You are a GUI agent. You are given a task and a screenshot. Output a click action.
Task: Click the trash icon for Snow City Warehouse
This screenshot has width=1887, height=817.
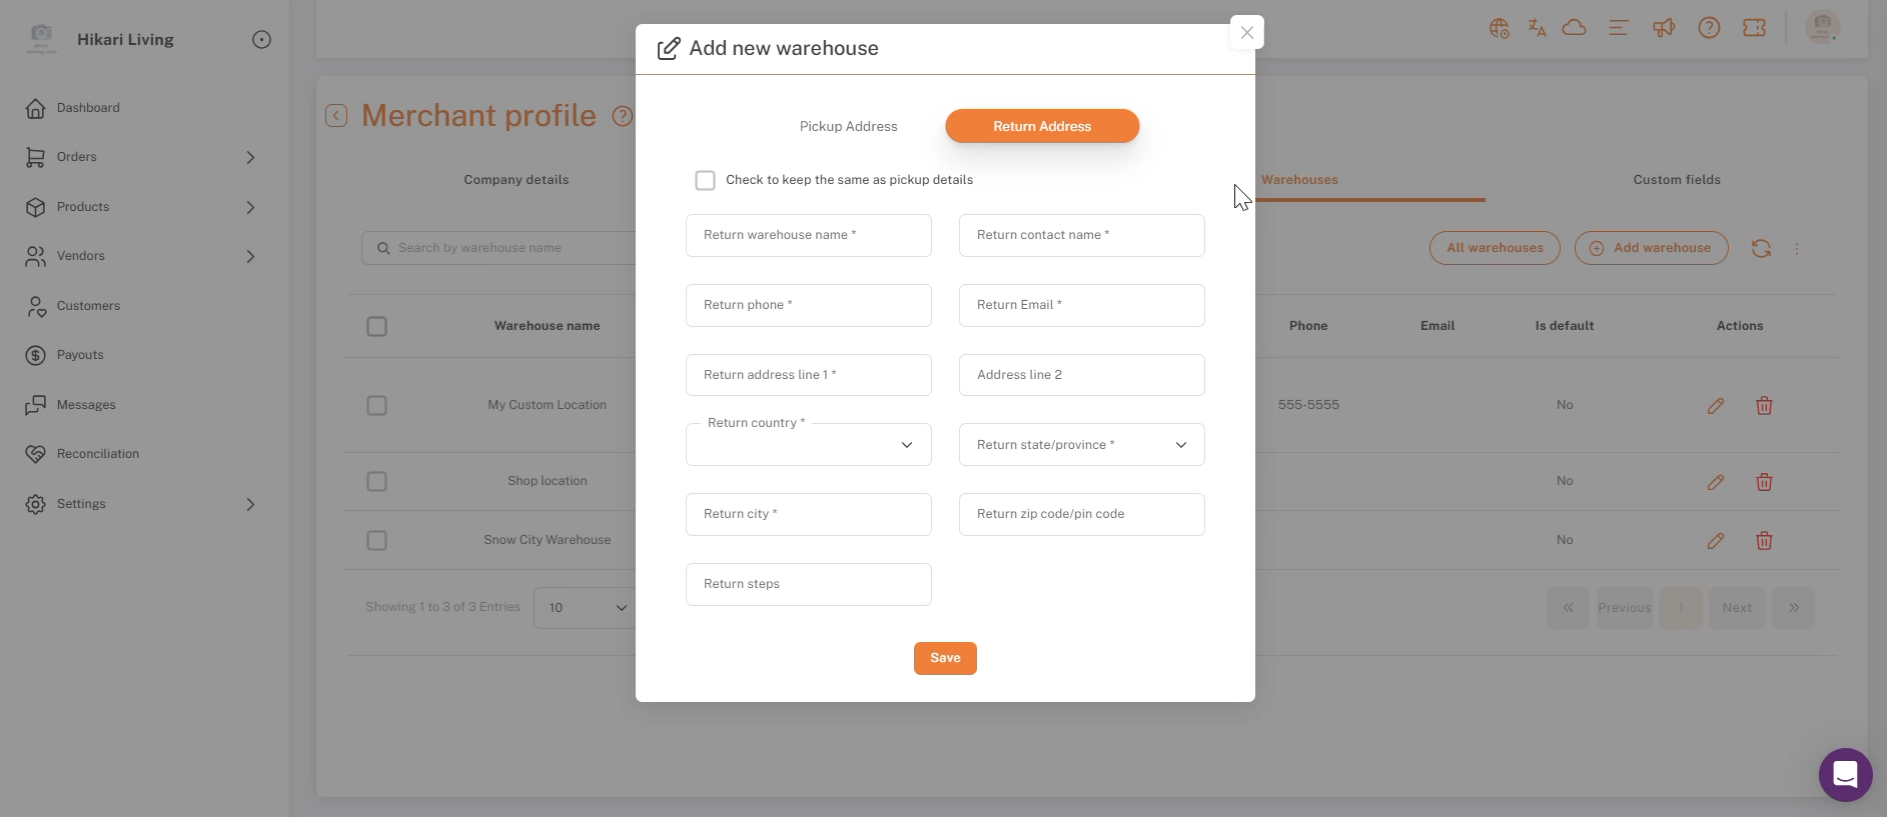point(1764,541)
